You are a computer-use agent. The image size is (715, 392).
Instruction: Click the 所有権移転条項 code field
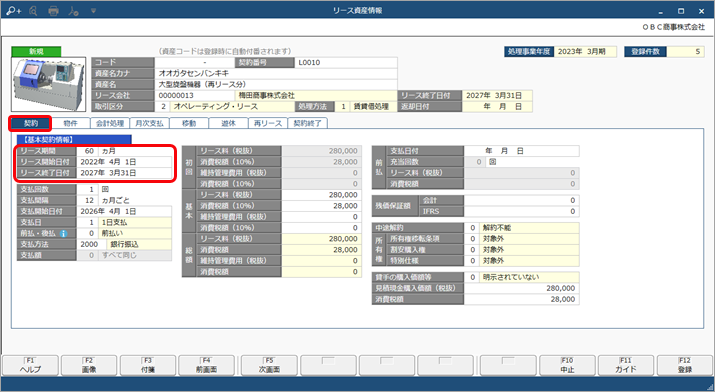coord(471,238)
